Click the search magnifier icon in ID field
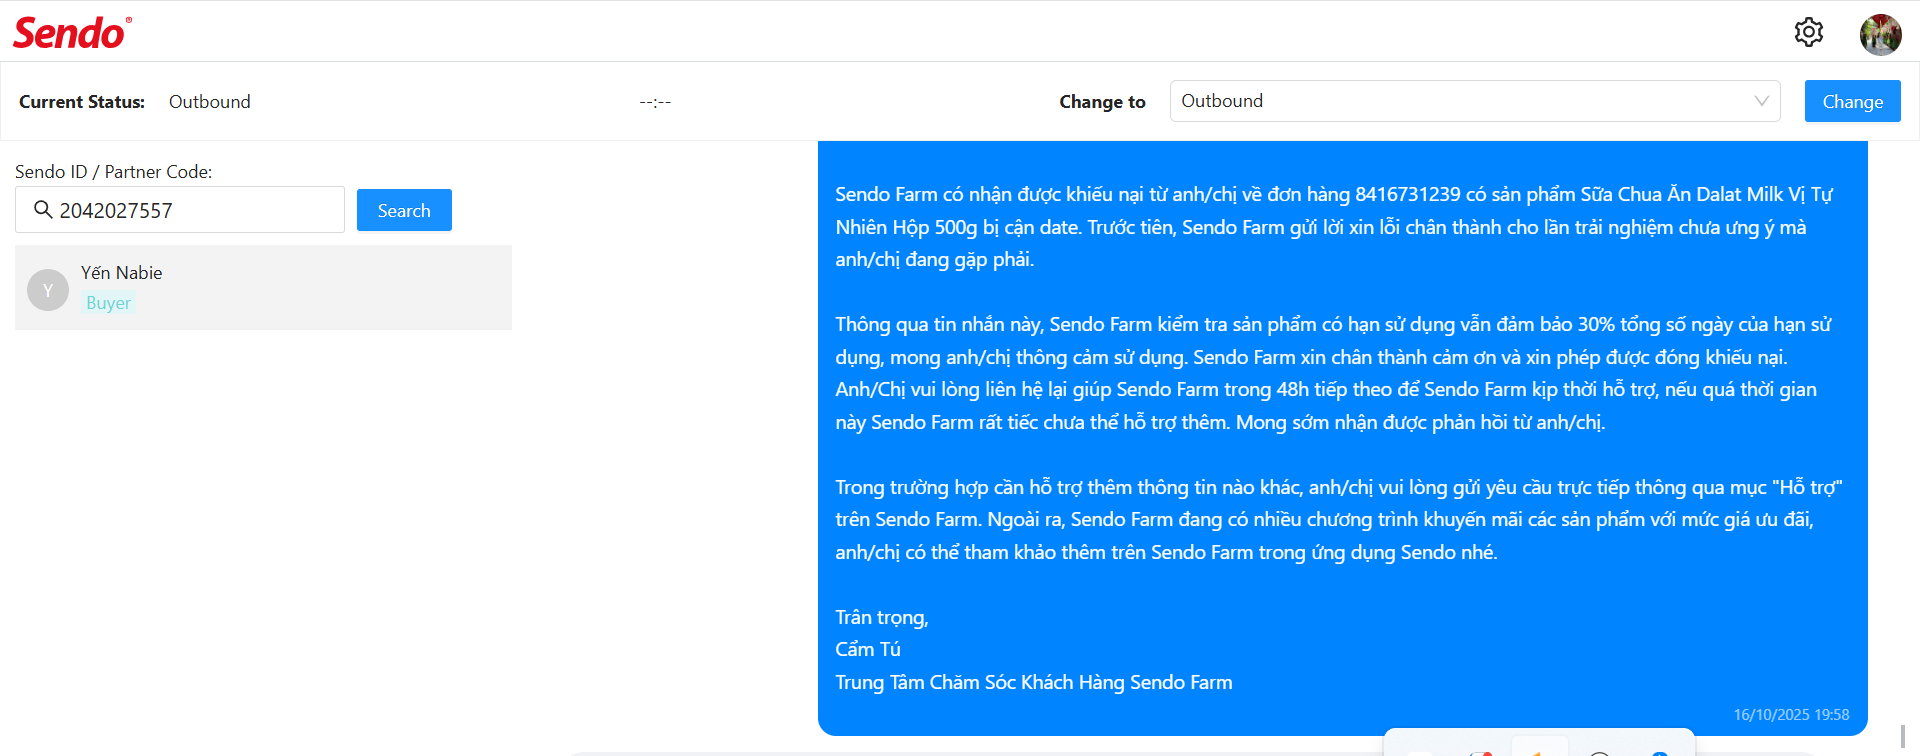This screenshot has height=756, width=1920. click(43, 209)
